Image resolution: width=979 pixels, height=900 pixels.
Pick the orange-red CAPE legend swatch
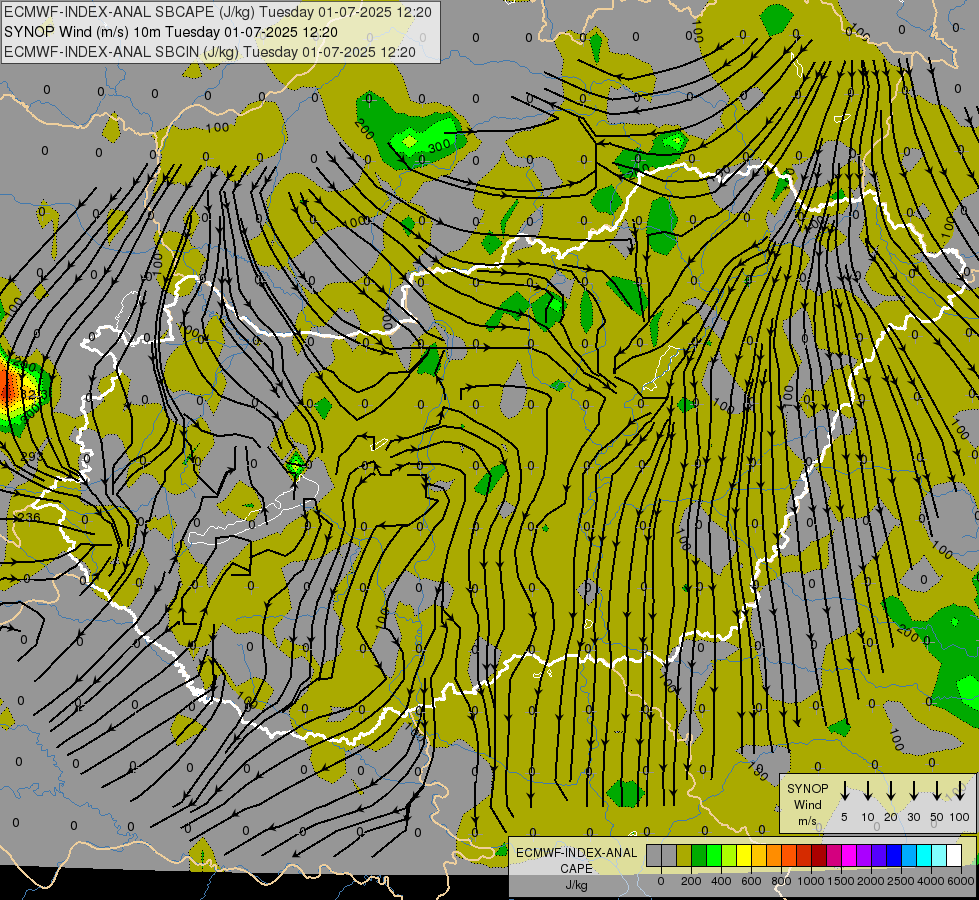789,855
